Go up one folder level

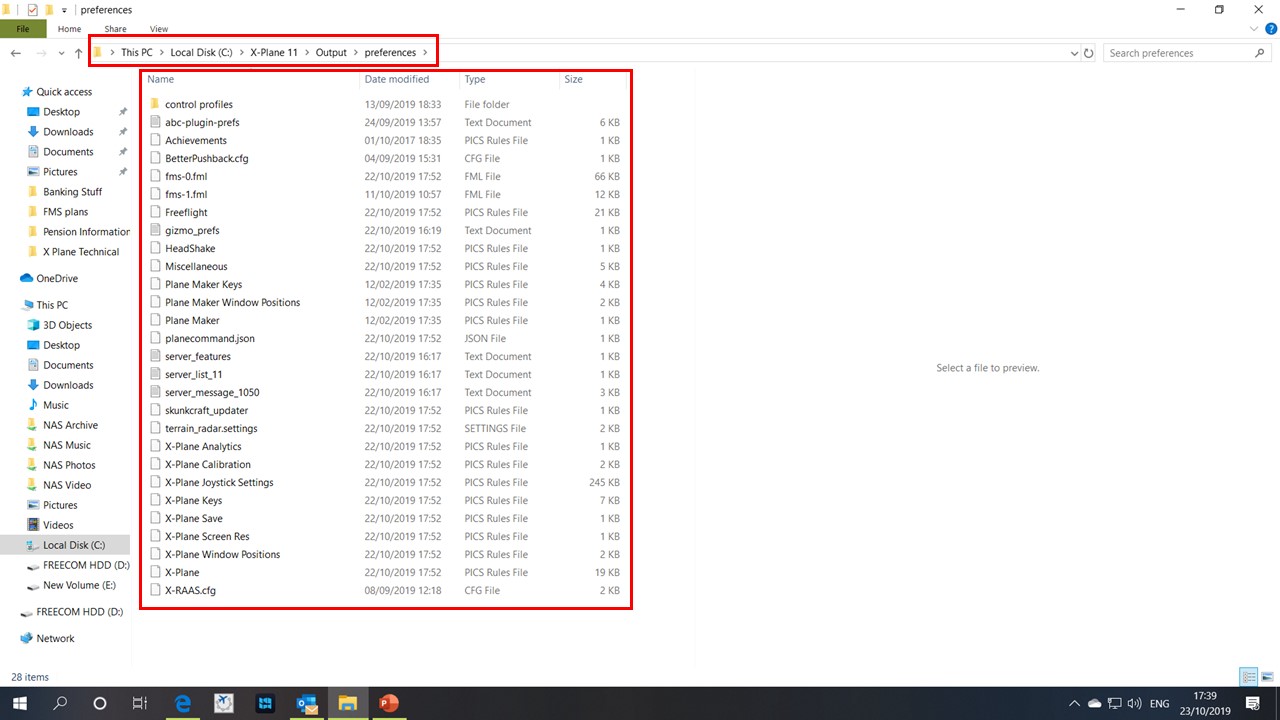pyautogui.click(x=78, y=53)
